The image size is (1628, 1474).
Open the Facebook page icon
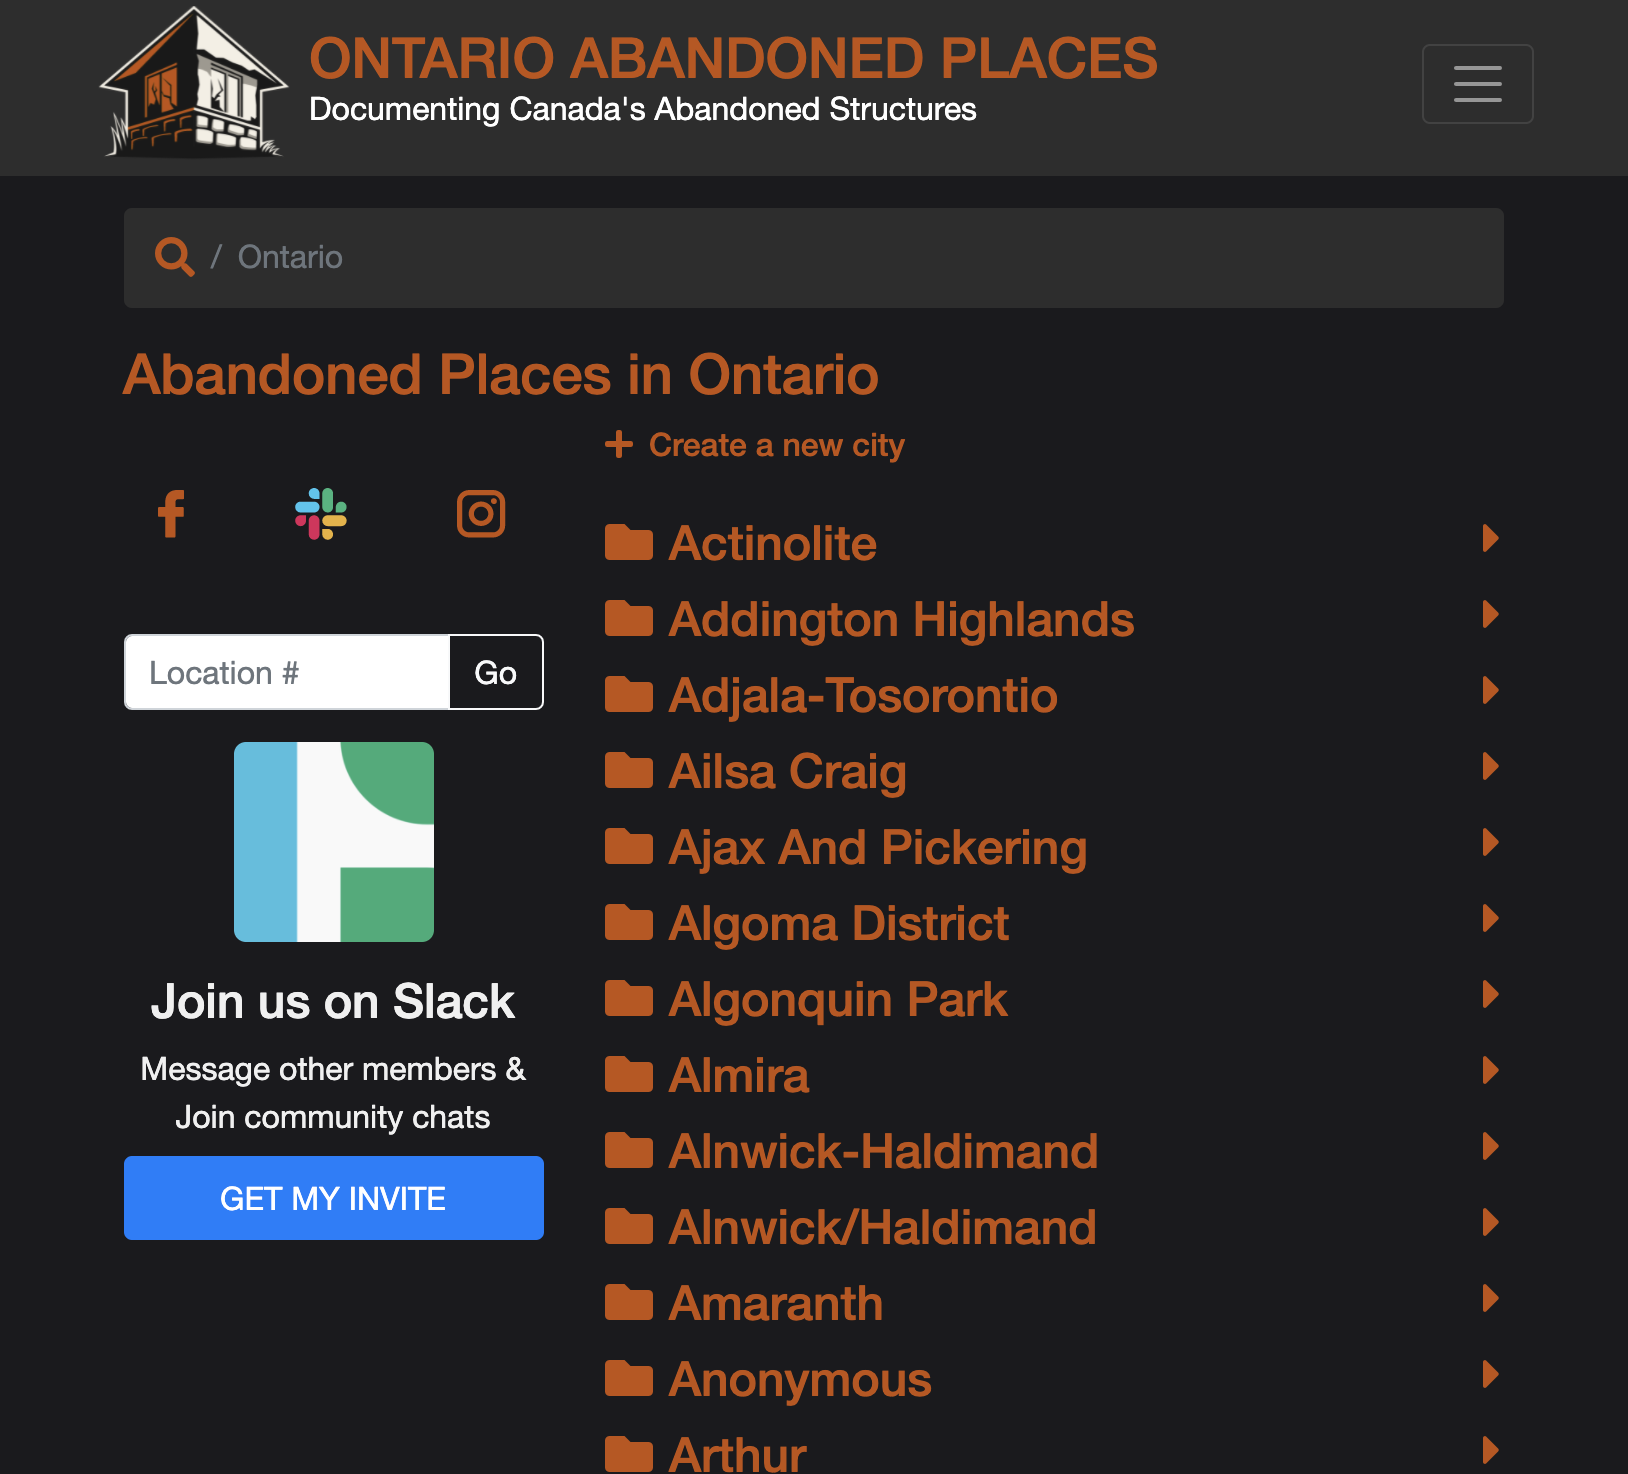[x=171, y=513]
